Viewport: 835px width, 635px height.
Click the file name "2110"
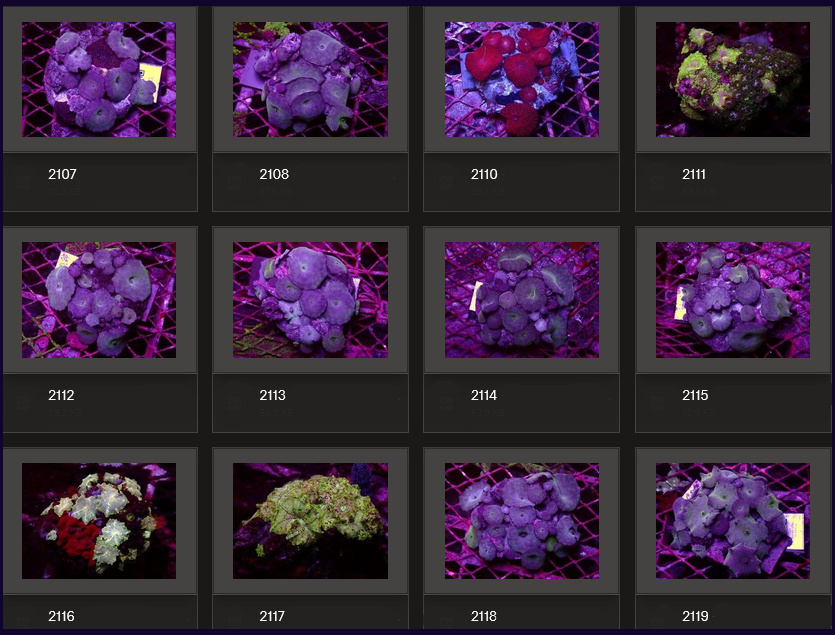(484, 174)
